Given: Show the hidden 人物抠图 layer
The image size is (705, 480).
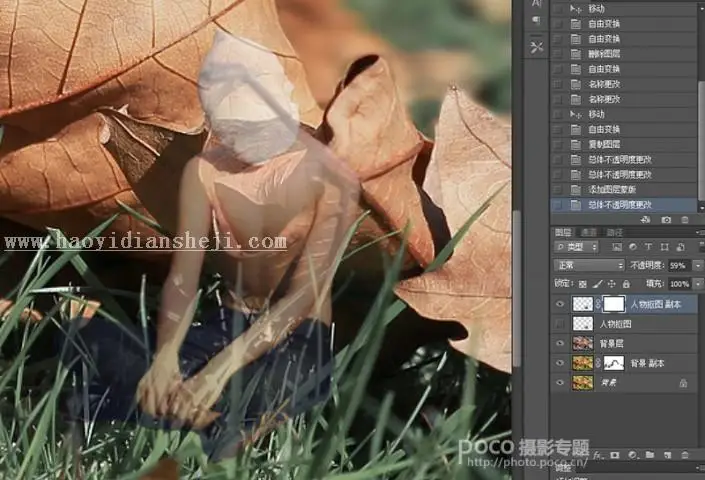Looking at the screenshot, I should click(560, 324).
